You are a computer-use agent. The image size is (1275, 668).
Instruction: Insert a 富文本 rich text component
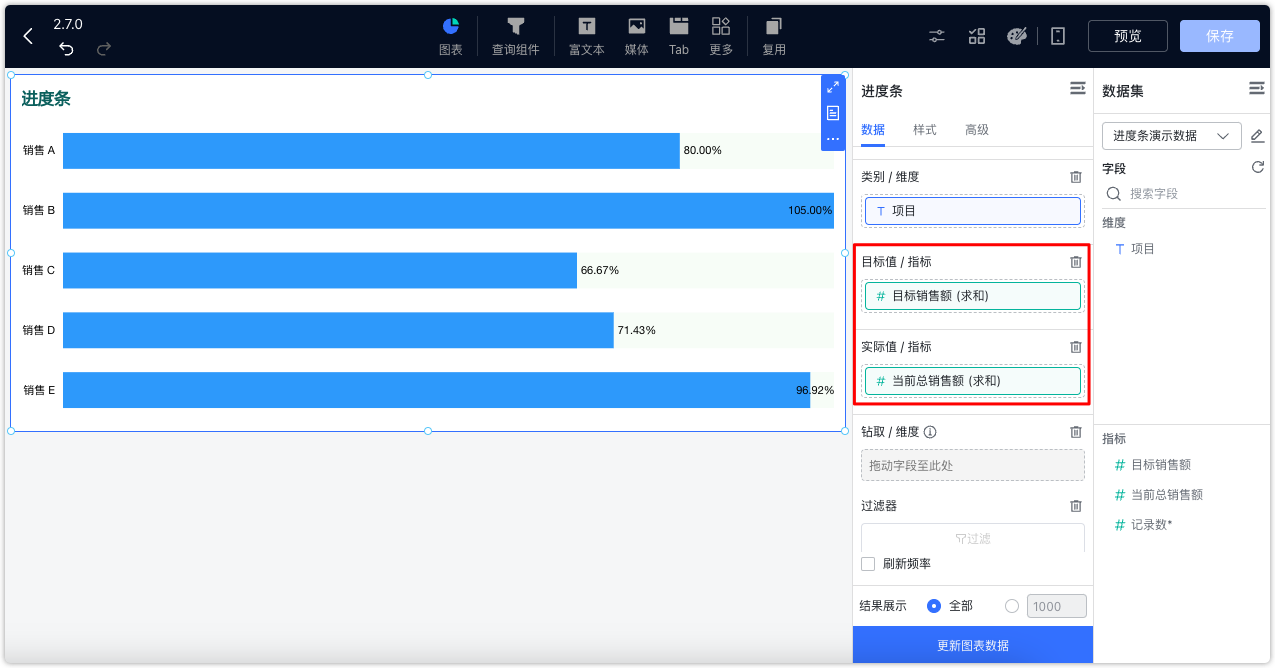586,35
